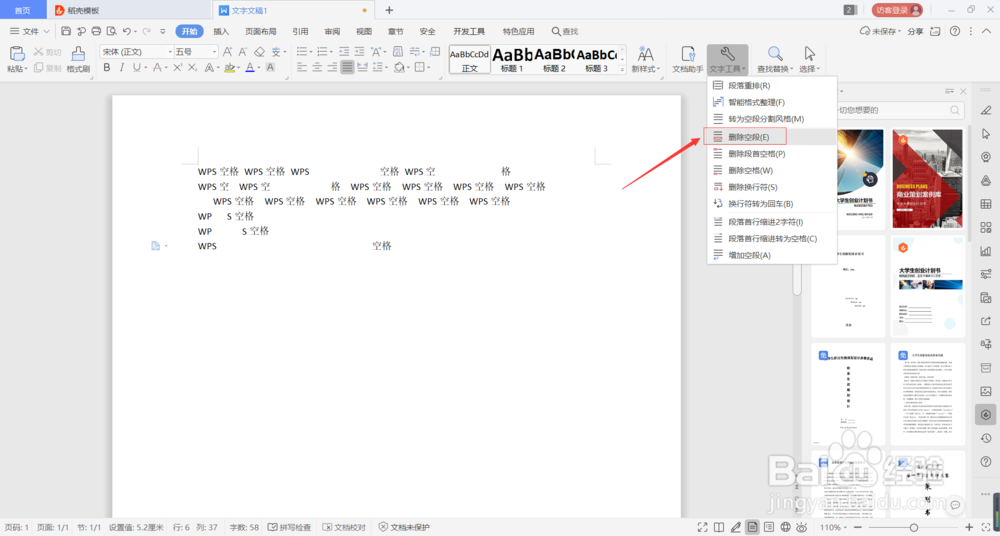Open the 新样式 dropdown
The height and width of the screenshot is (536, 1000).
tap(646, 60)
